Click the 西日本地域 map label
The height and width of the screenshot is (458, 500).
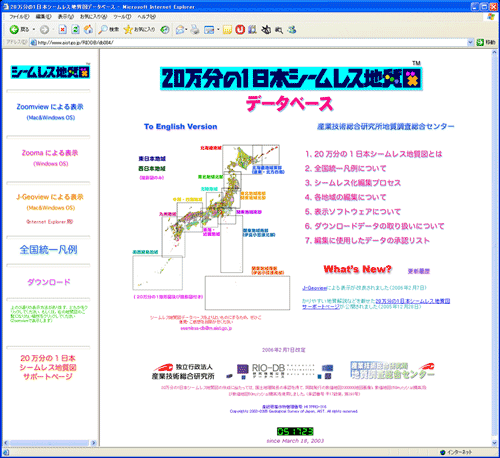tap(152, 169)
